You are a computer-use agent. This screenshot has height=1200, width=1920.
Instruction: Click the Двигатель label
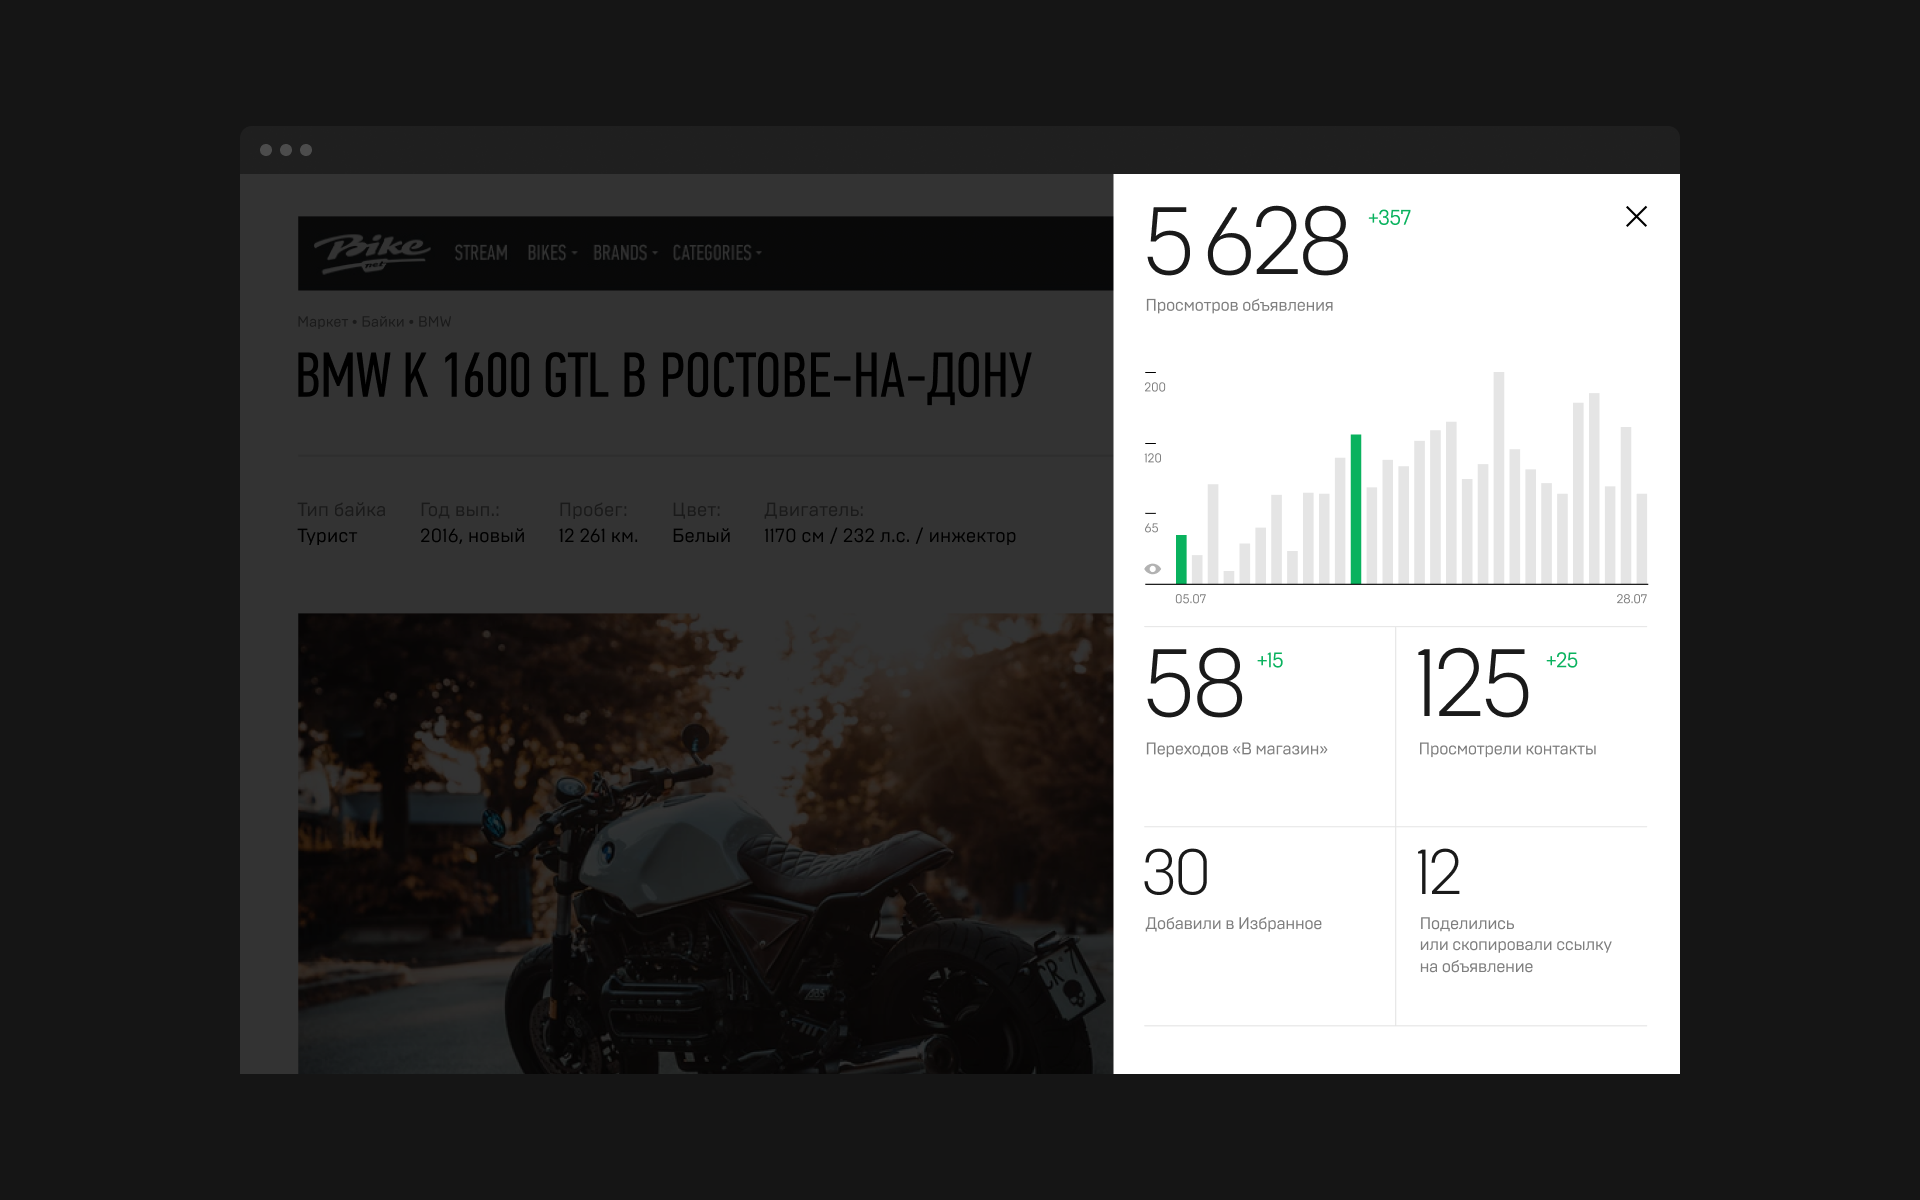(x=814, y=510)
